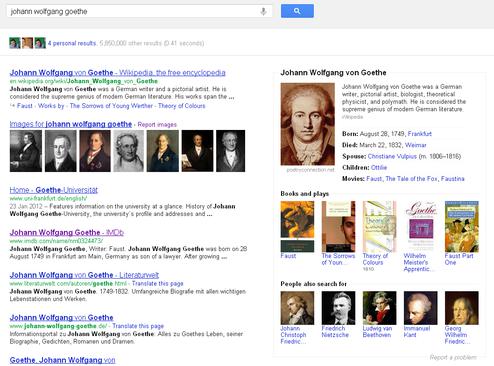Open the 4 personal results link
This screenshot has width=494, height=366.
click(x=72, y=43)
